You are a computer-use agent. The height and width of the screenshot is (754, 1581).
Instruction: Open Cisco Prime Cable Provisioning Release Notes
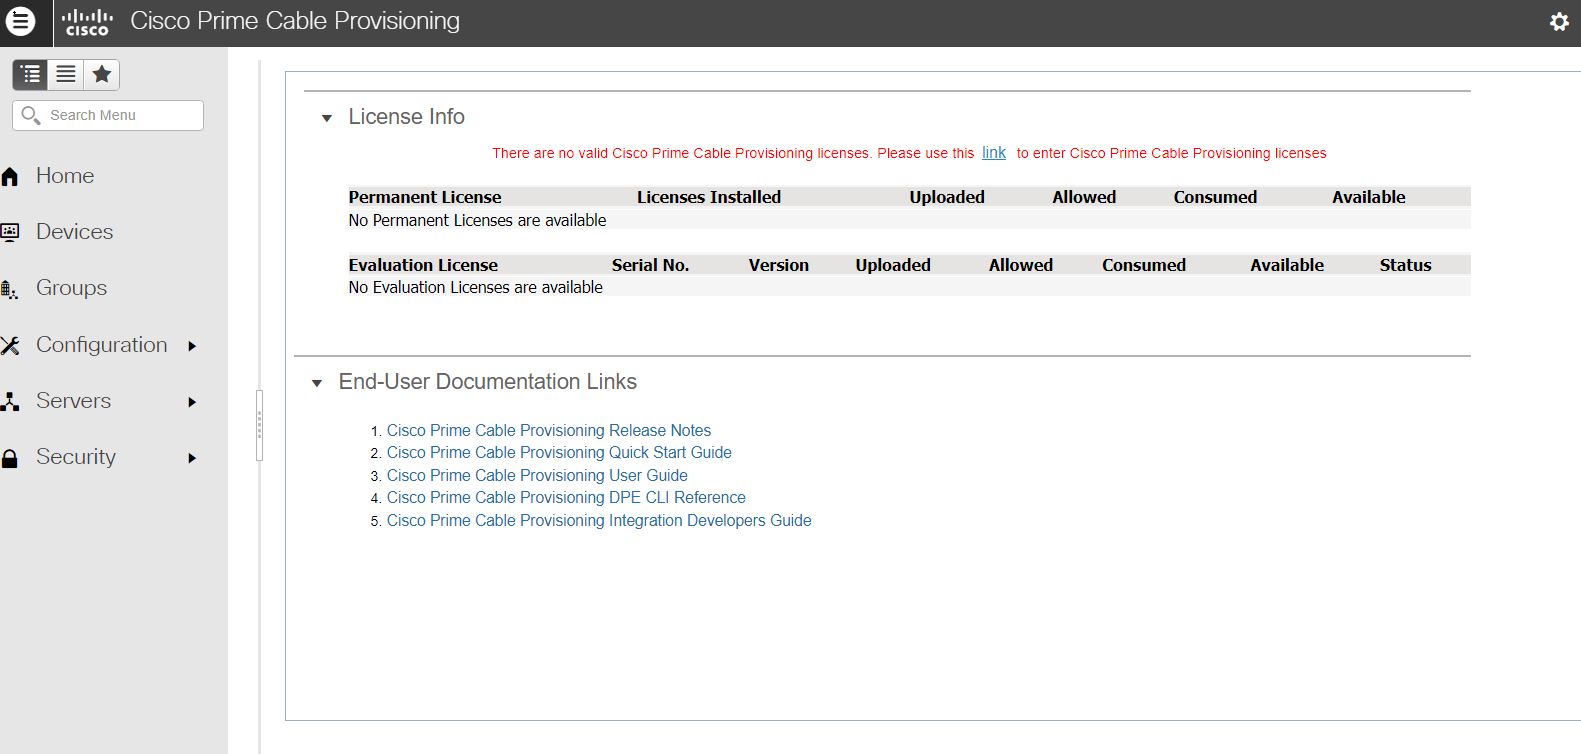point(549,430)
